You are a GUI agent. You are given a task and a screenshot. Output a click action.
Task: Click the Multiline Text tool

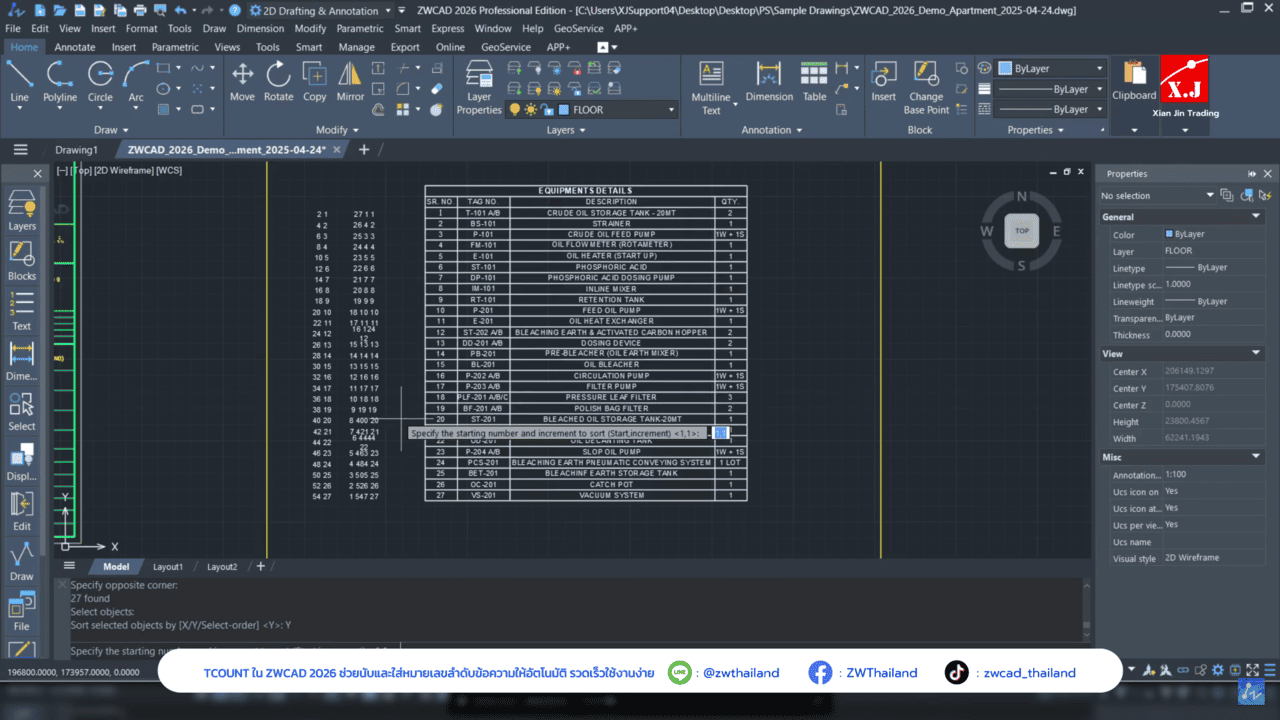[x=711, y=86]
